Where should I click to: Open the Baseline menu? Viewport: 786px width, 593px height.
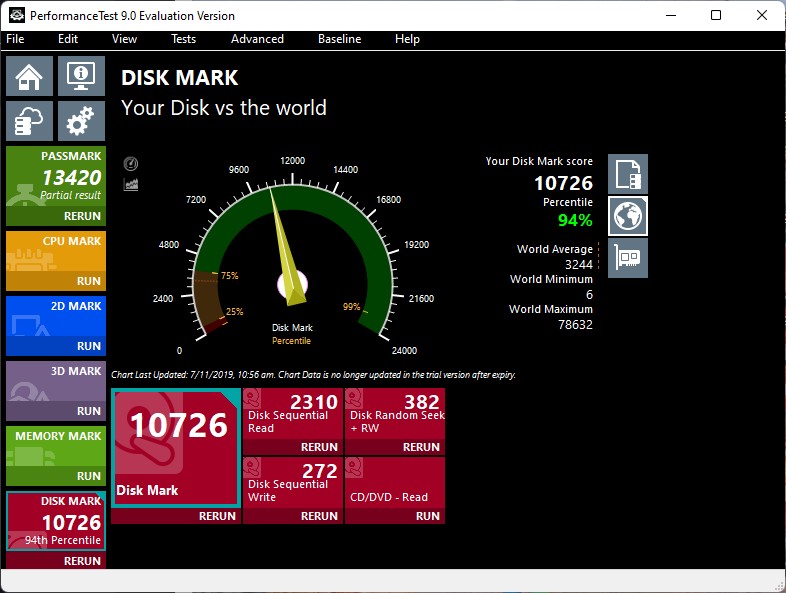pos(339,39)
